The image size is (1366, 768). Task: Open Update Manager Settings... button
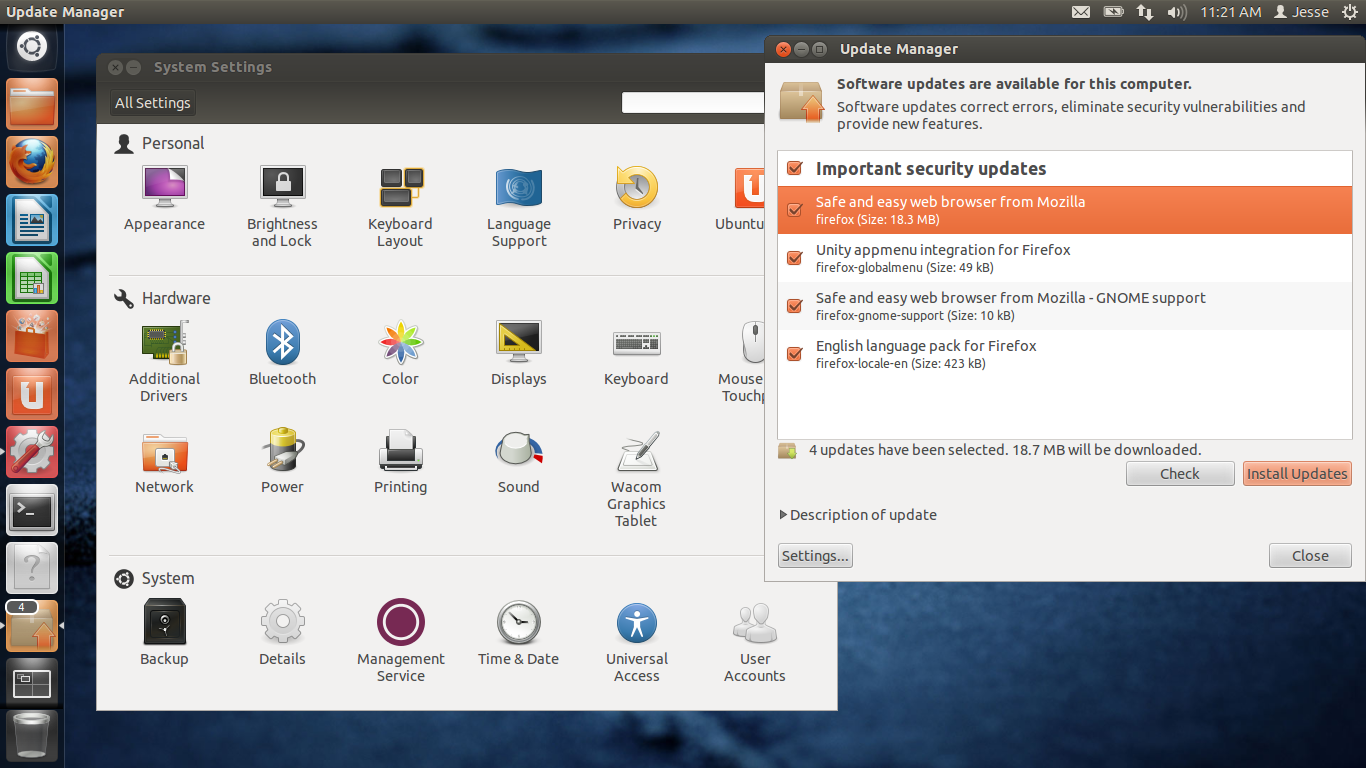point(815,556)
